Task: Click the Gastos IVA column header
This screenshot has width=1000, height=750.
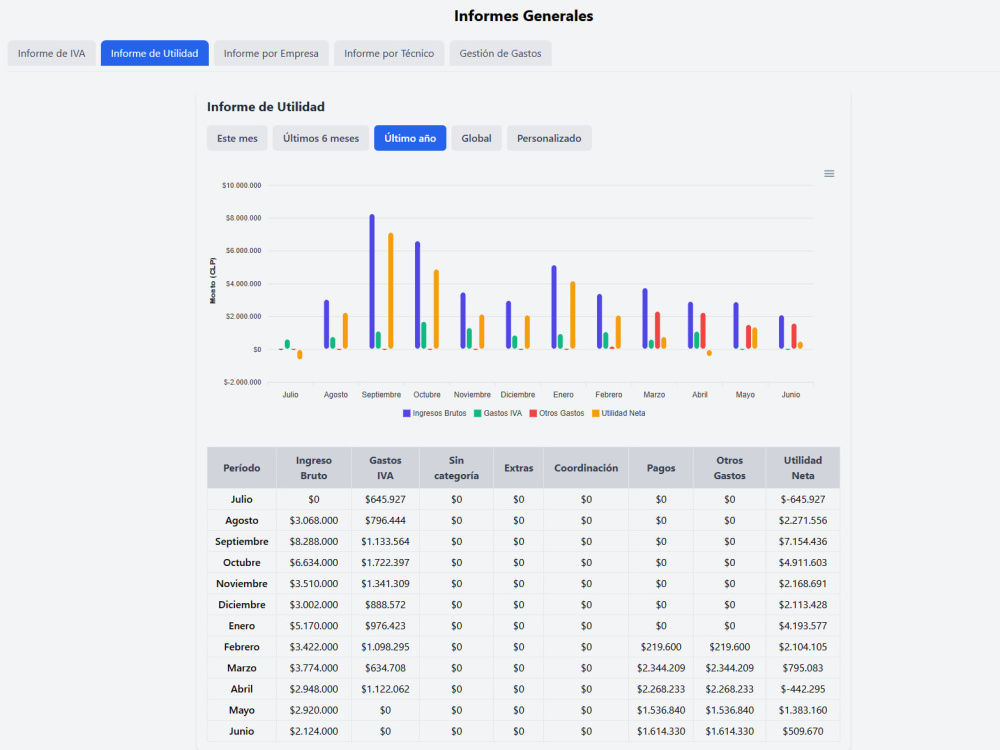Action: pyautogui.click(x=385, y=468)
